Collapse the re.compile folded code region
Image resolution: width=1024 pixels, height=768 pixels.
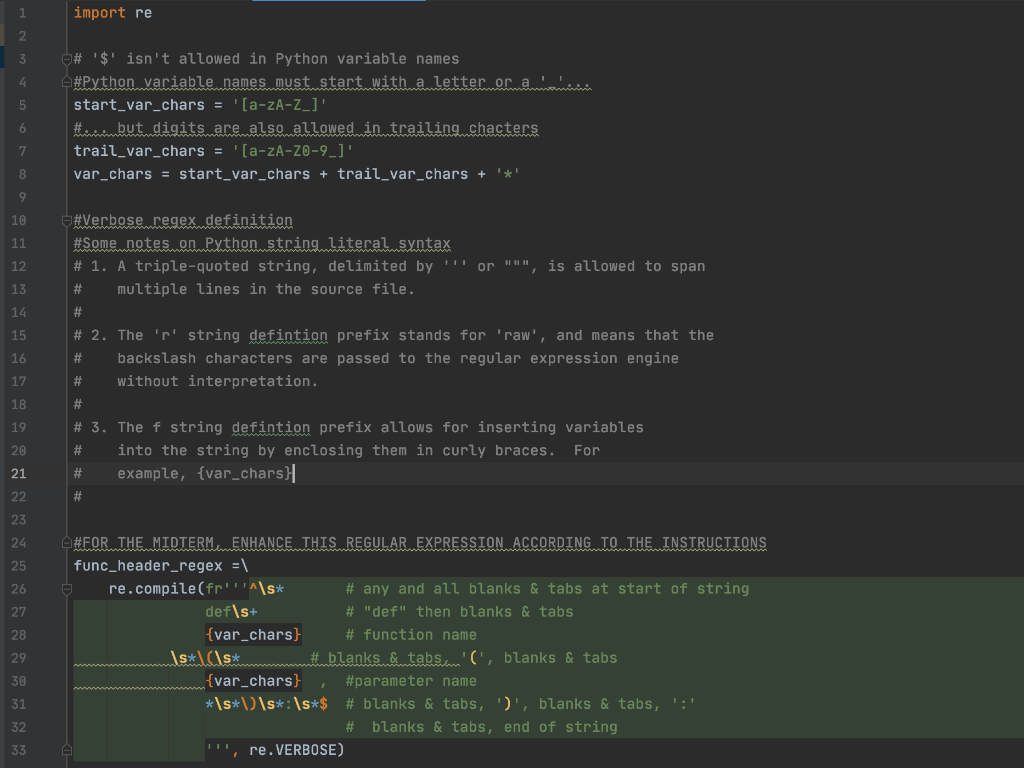[66, 589]
